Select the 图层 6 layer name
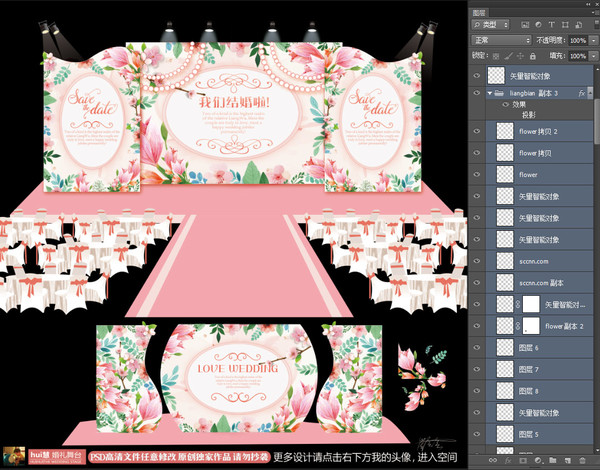 pos(528,348)
